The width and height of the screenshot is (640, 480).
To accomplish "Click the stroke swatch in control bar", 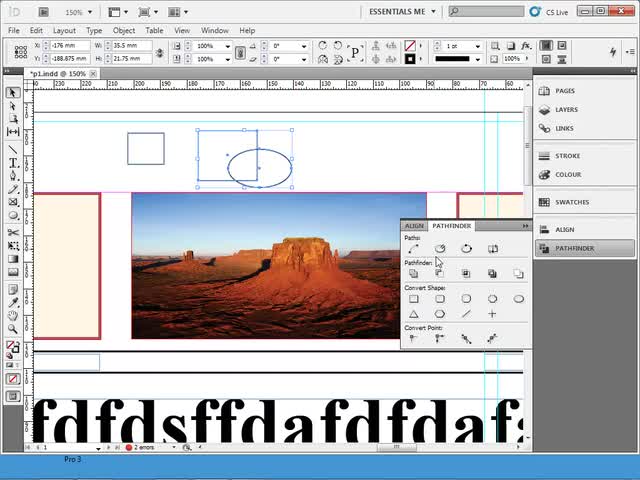I will [410, 59].
